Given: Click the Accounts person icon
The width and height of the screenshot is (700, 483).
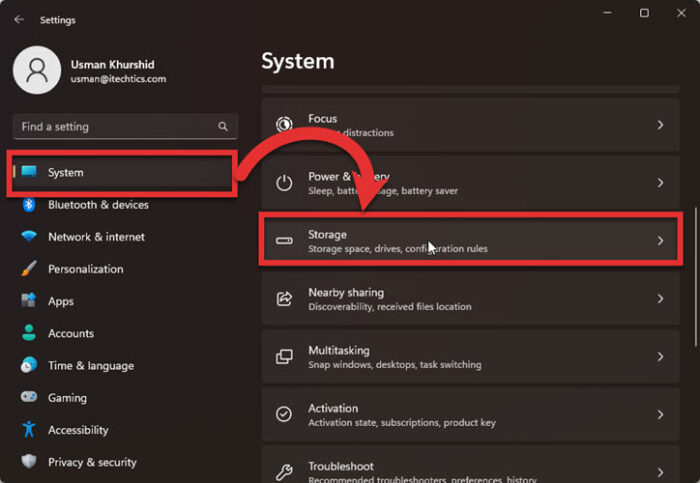Looking at the screenshot, I should 29,333.
